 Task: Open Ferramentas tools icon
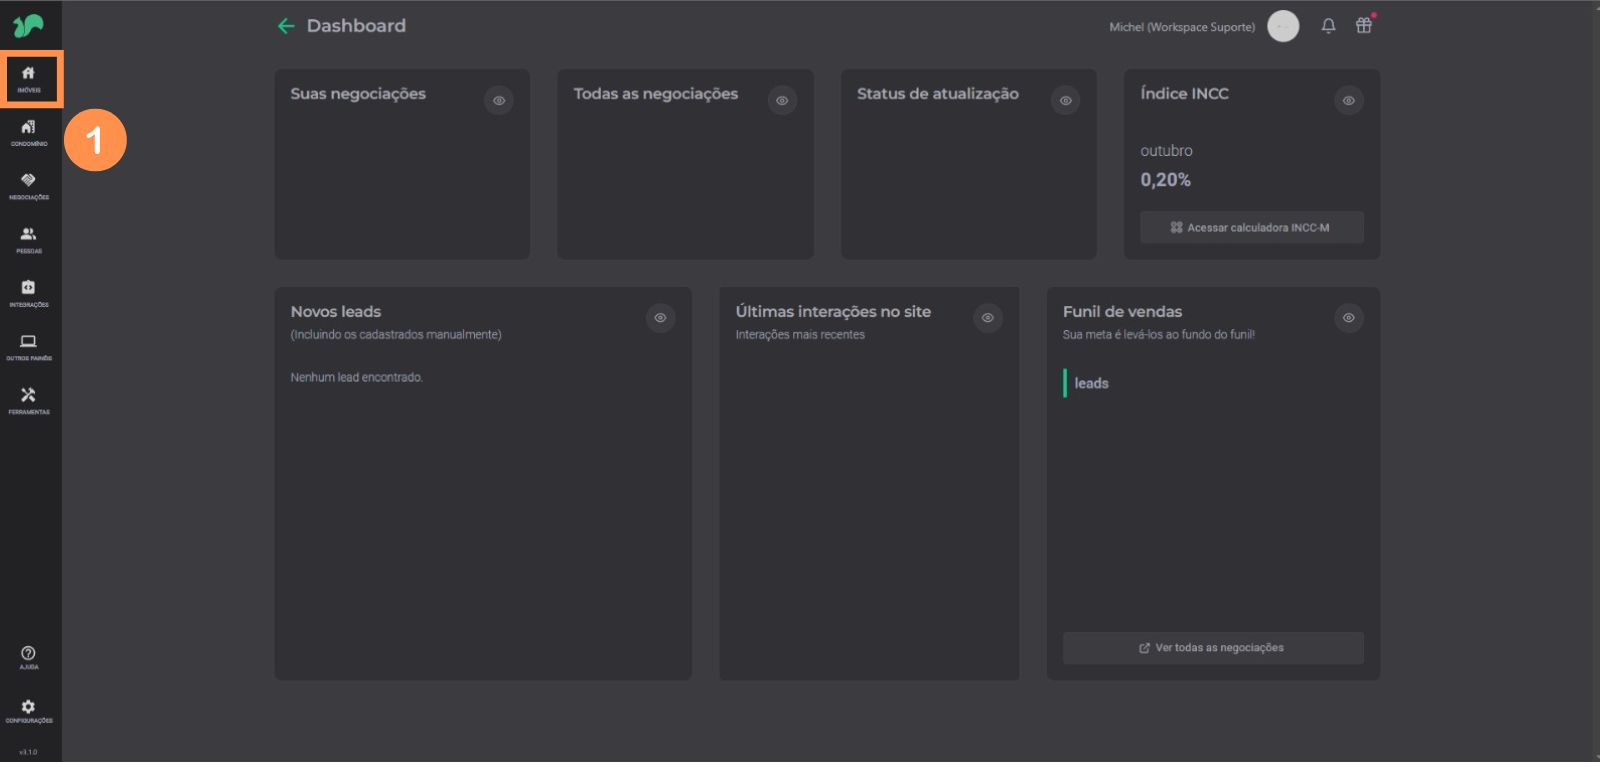coord(29,400)
